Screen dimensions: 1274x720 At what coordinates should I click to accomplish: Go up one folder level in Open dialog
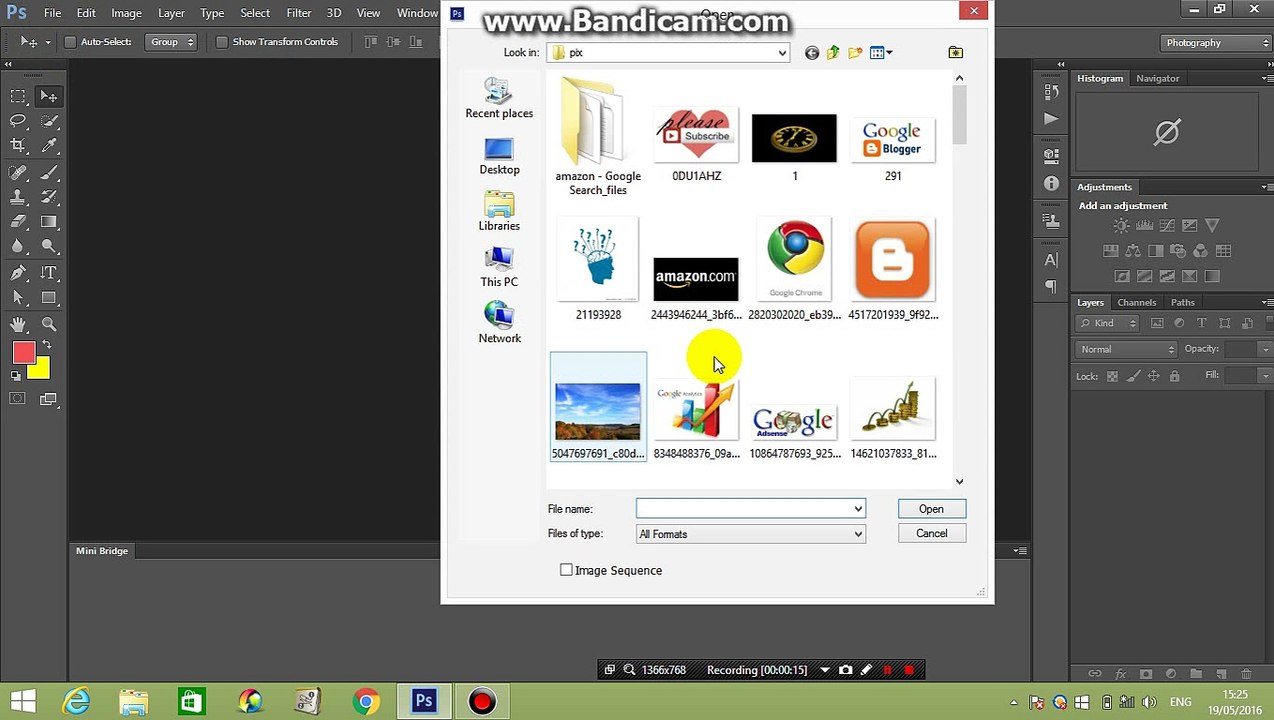(x=833, y=52)
